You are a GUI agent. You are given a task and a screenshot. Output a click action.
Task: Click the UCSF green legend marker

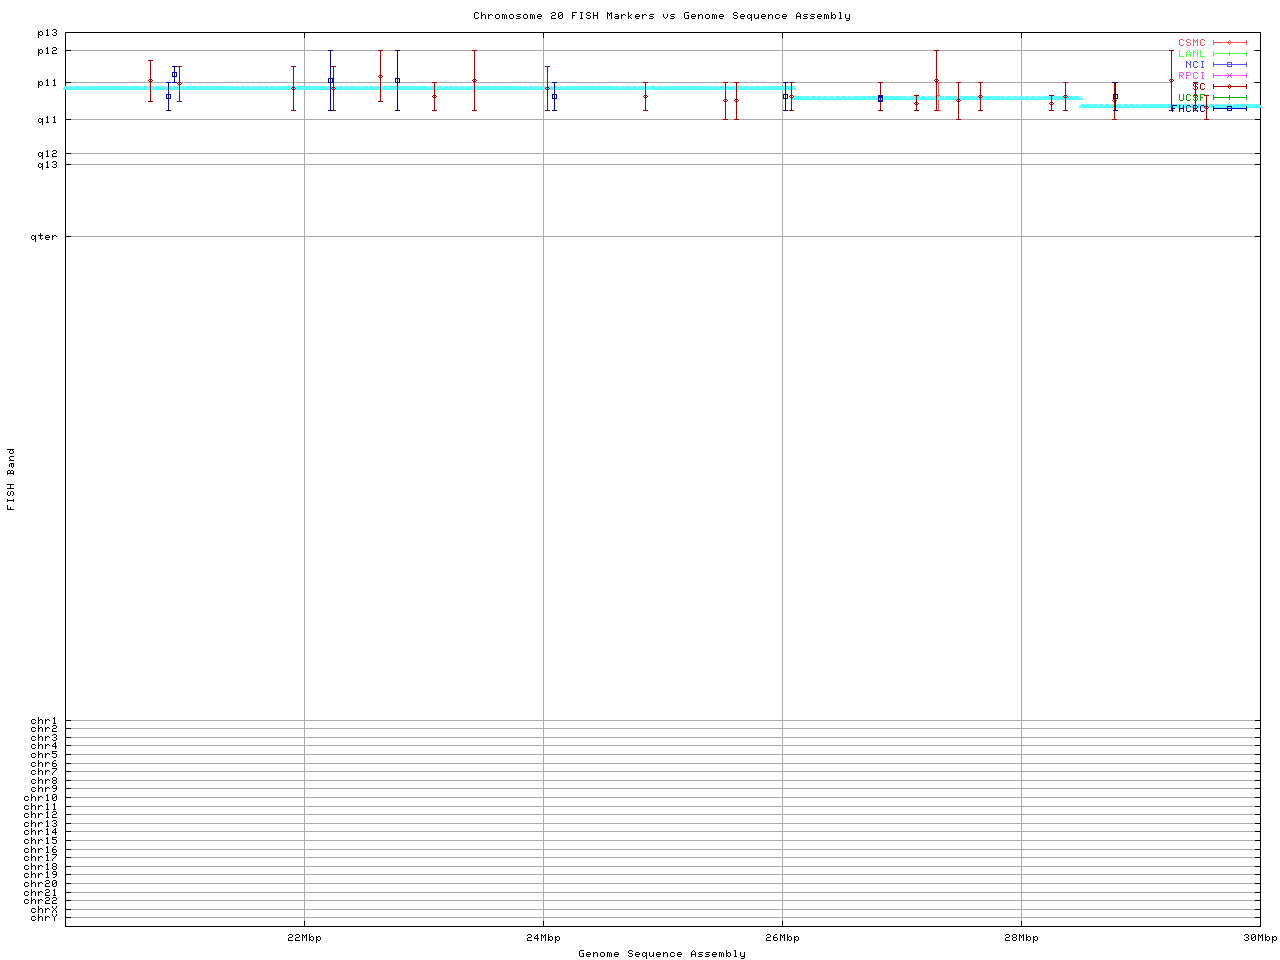click(x=1229, y=98)
